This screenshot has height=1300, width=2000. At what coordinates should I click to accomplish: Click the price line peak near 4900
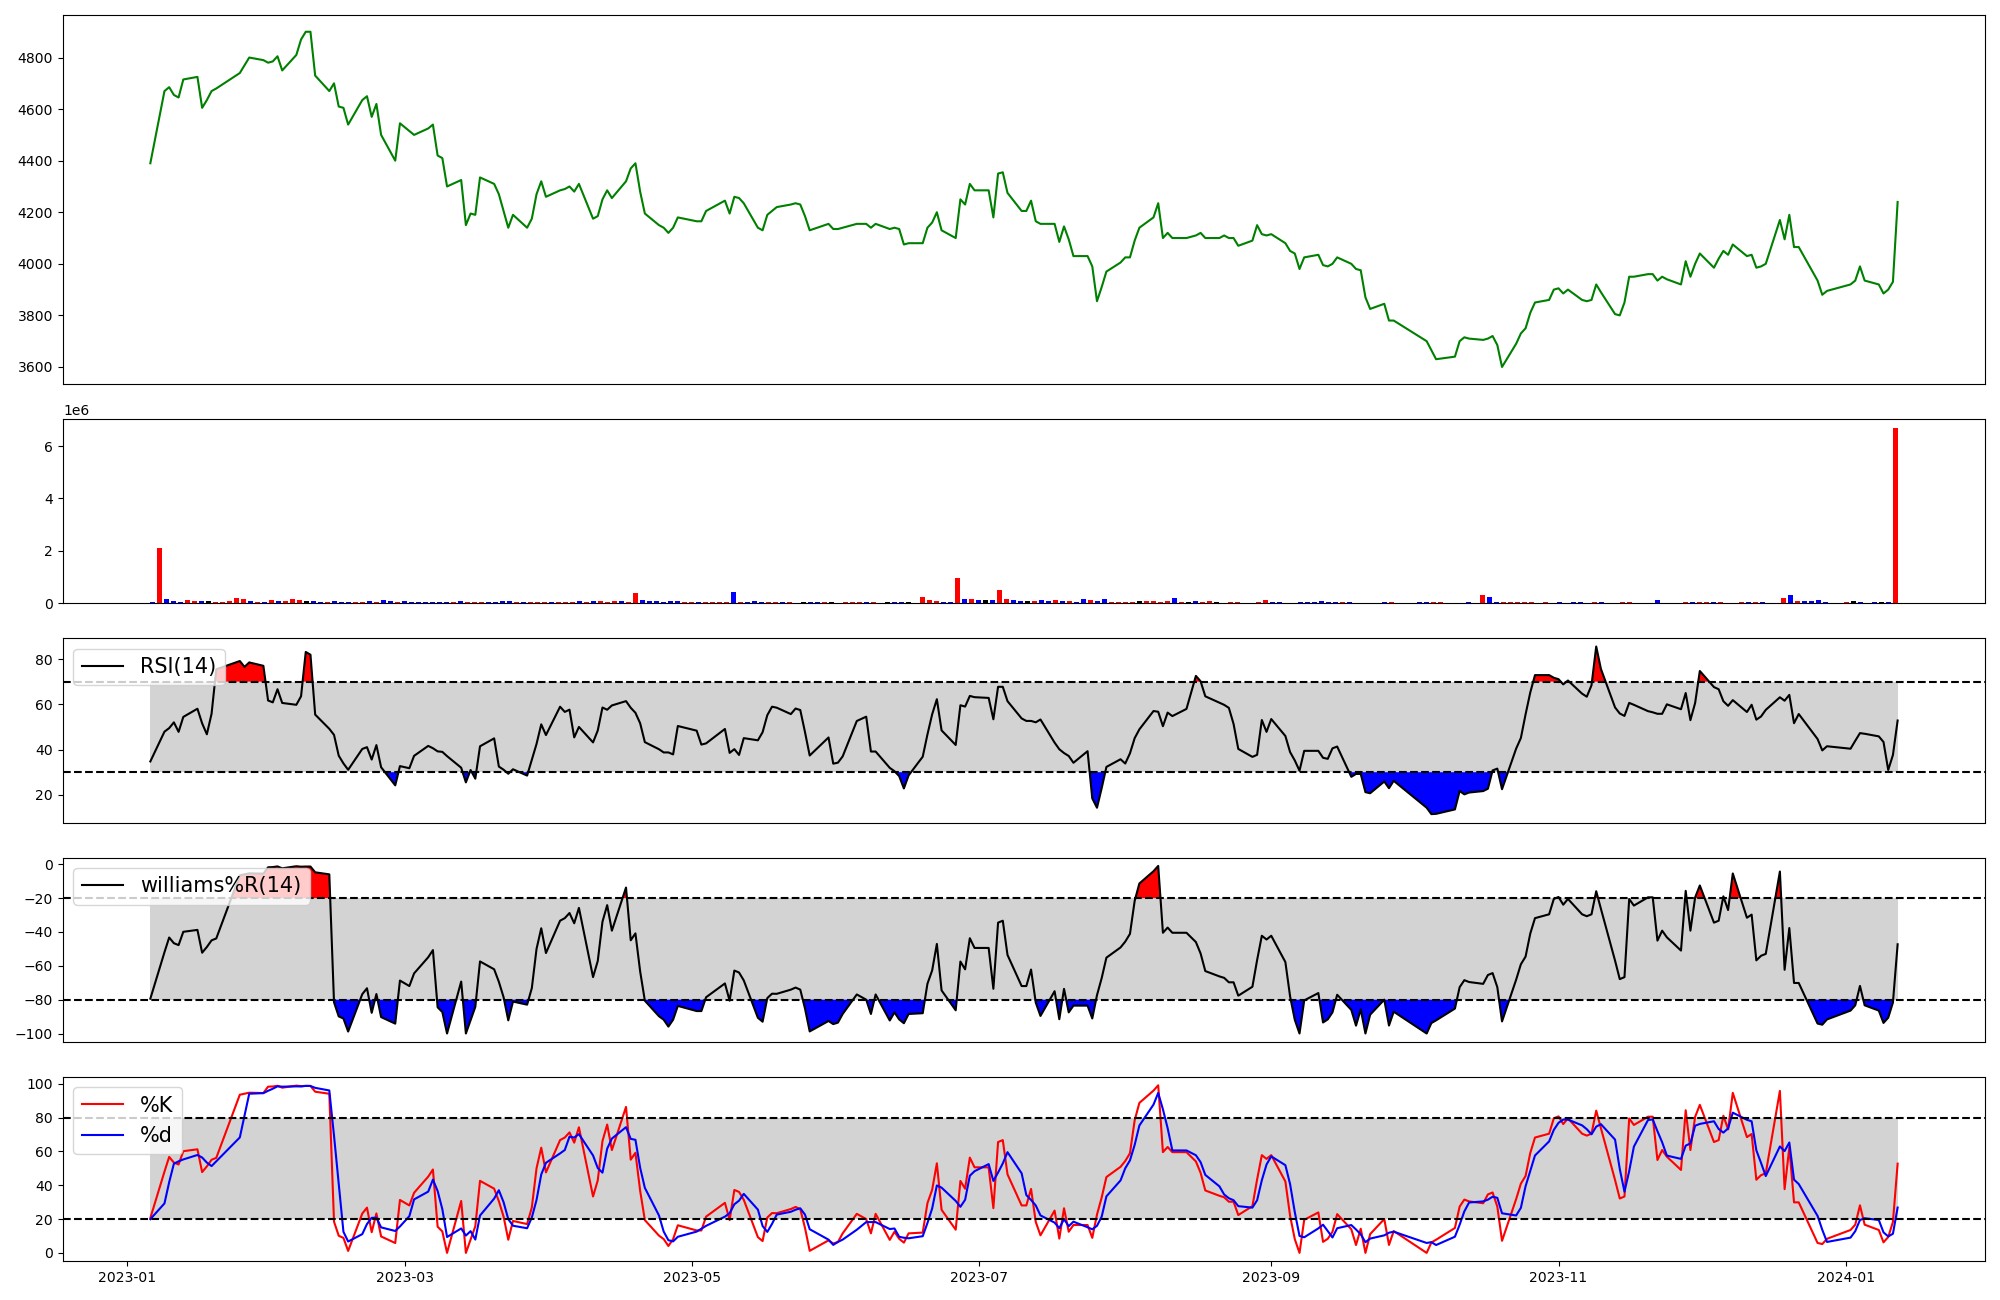(307, 32)
